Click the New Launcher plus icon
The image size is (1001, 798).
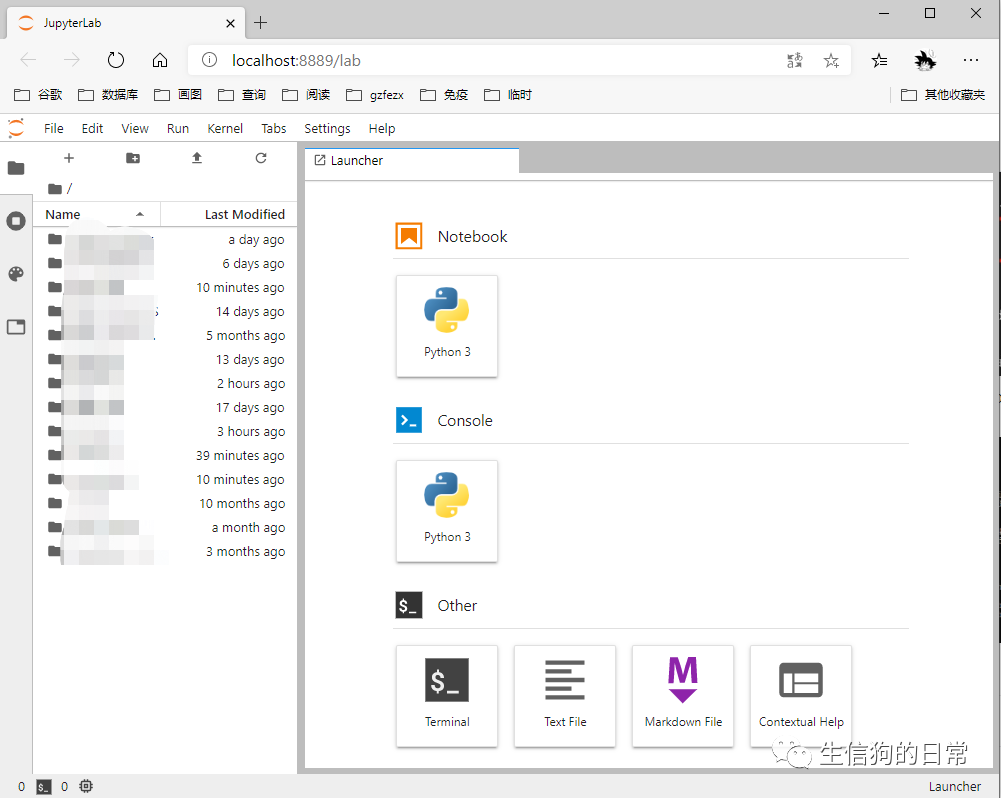point(69,158)
